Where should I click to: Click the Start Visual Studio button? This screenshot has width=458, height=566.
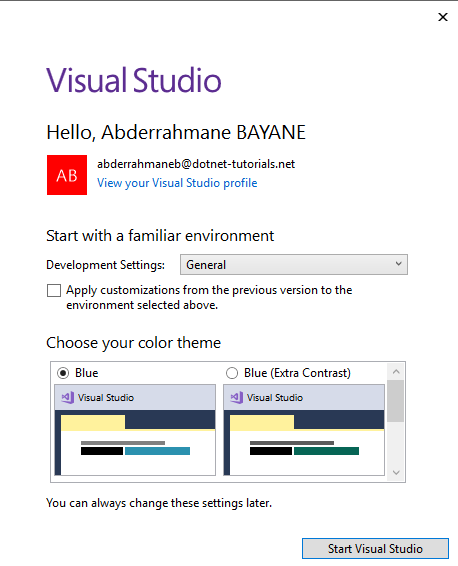coord(375,549)
